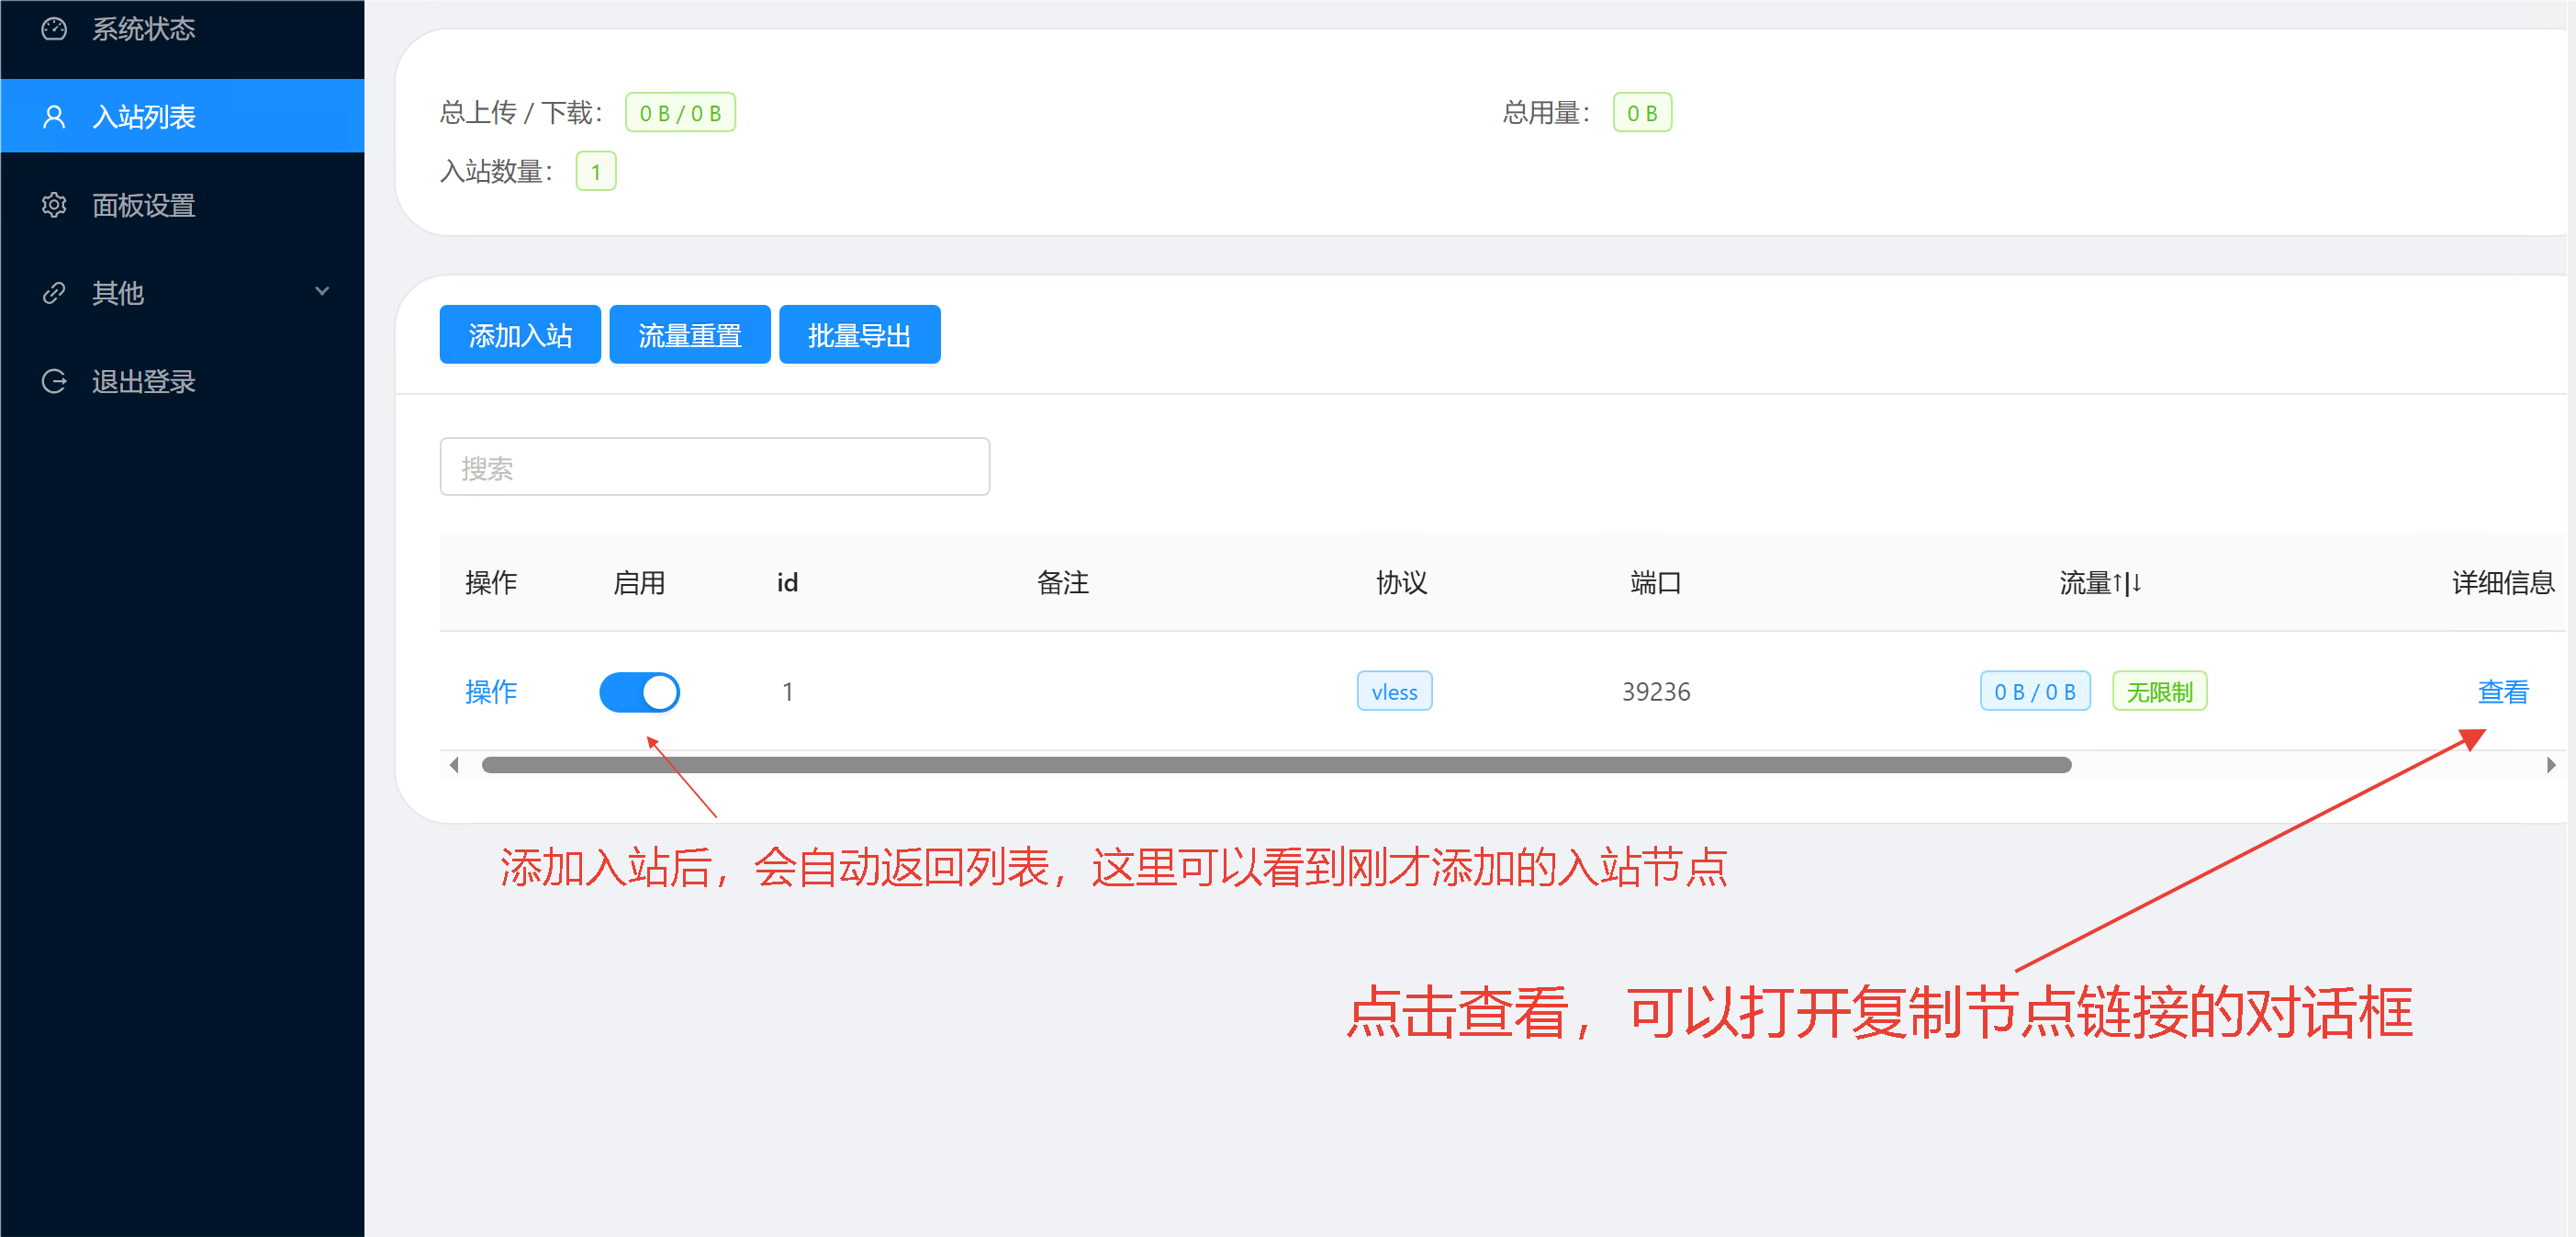
Task: Focus the 搜索 search input field
Action: point(714,467)
